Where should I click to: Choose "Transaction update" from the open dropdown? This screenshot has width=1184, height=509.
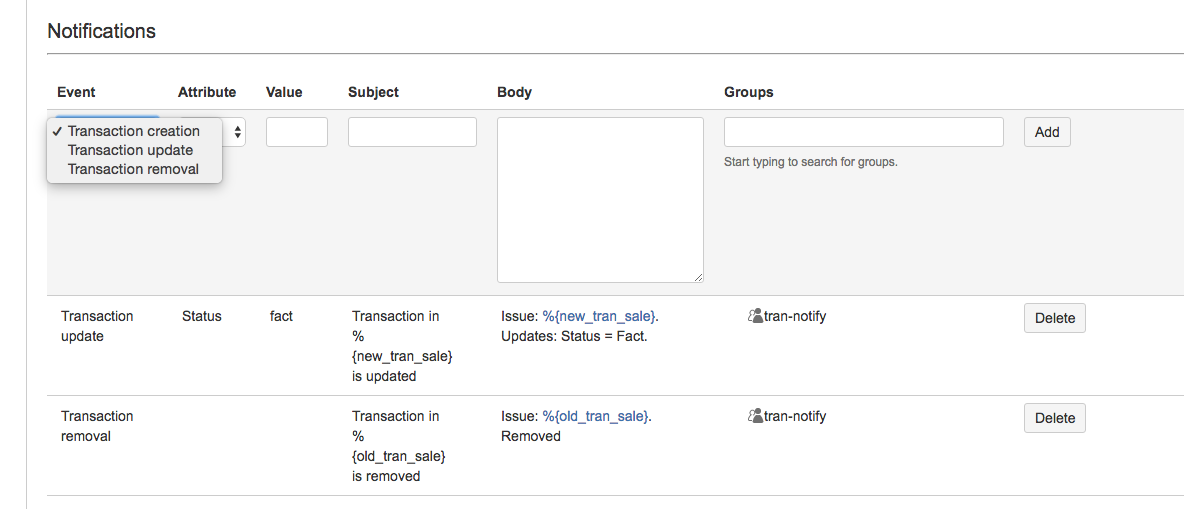click(130, 150)
